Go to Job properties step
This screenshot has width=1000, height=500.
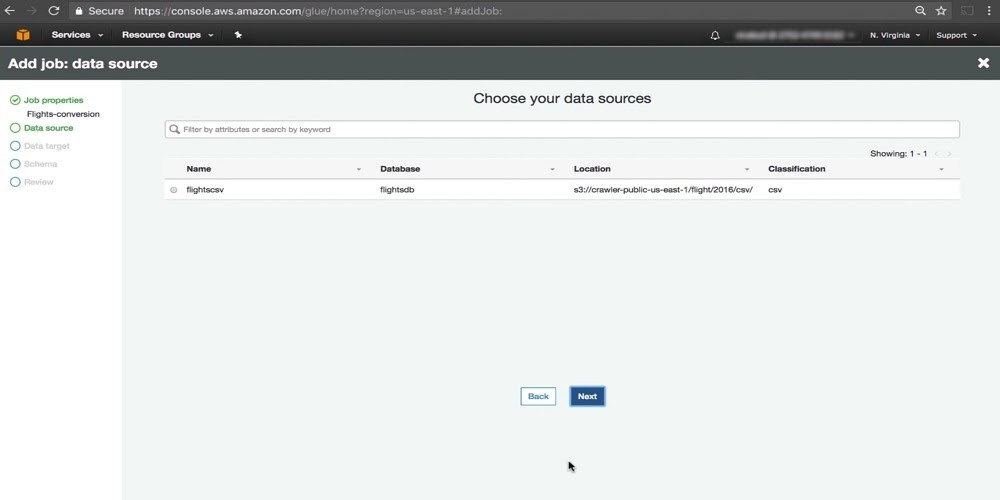53,100
